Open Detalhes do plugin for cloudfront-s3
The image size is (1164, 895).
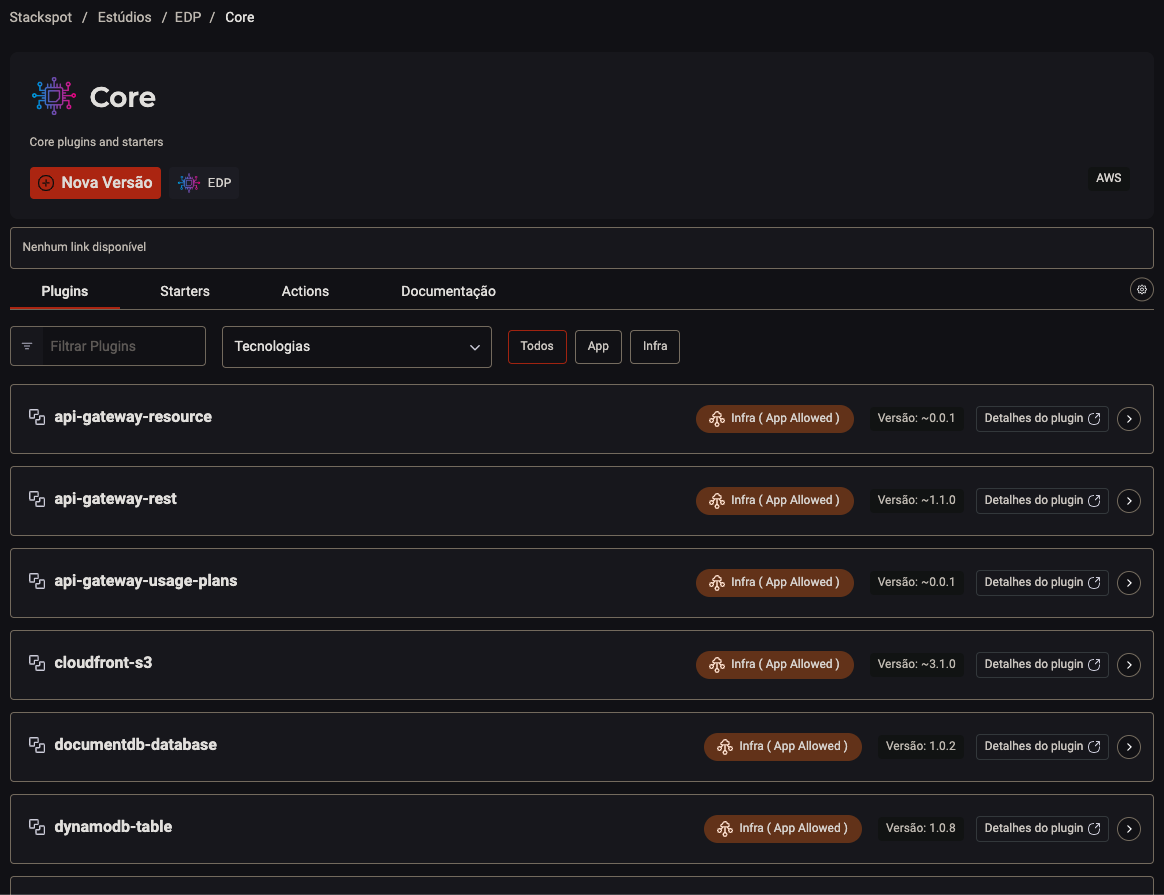tap(1042, 665)
